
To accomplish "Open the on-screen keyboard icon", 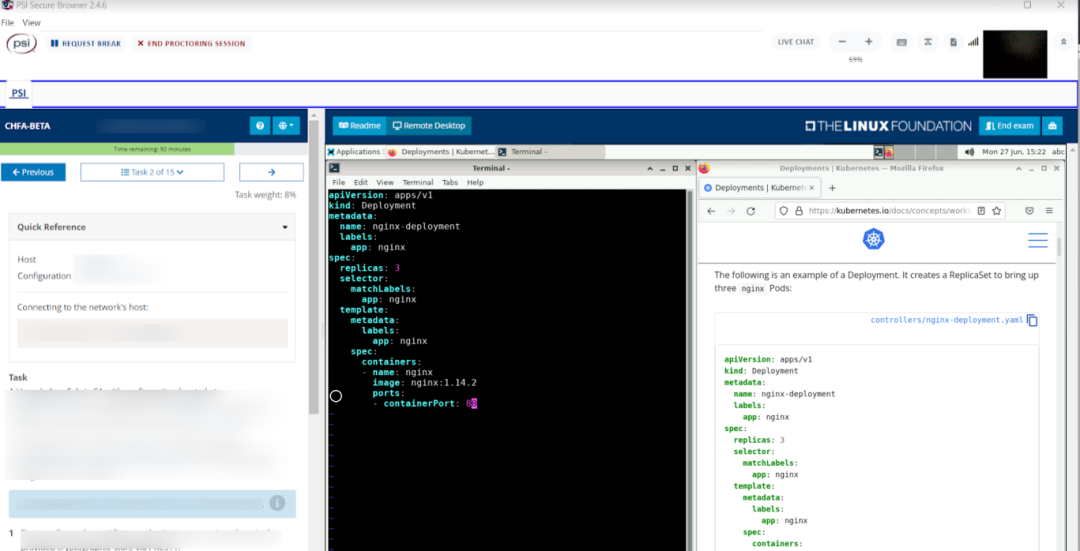I will 901,42.
